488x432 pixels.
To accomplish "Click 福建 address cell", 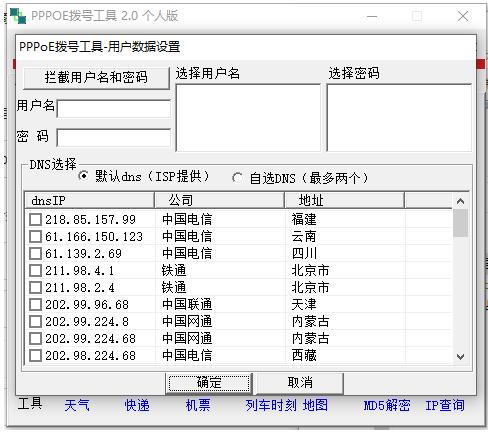I will (304, 220).
